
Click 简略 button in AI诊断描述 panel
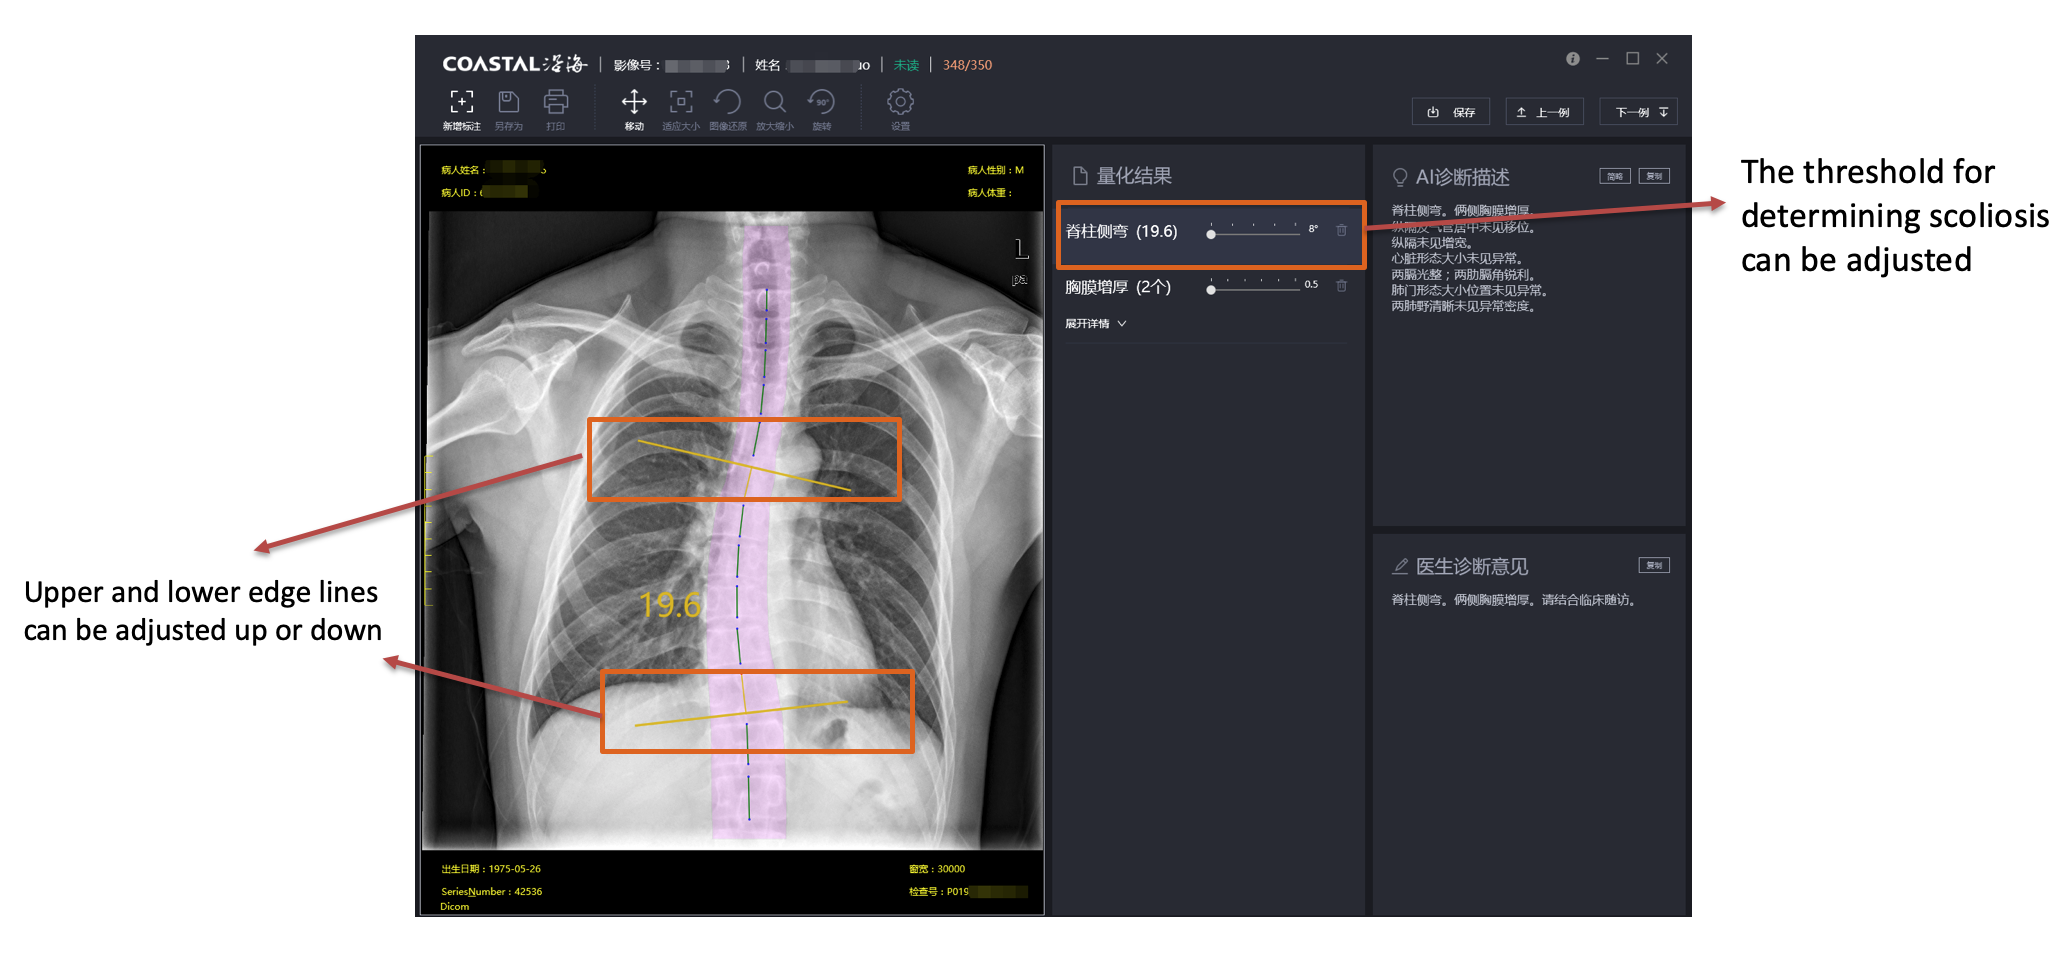click(x=1615, y=176)
